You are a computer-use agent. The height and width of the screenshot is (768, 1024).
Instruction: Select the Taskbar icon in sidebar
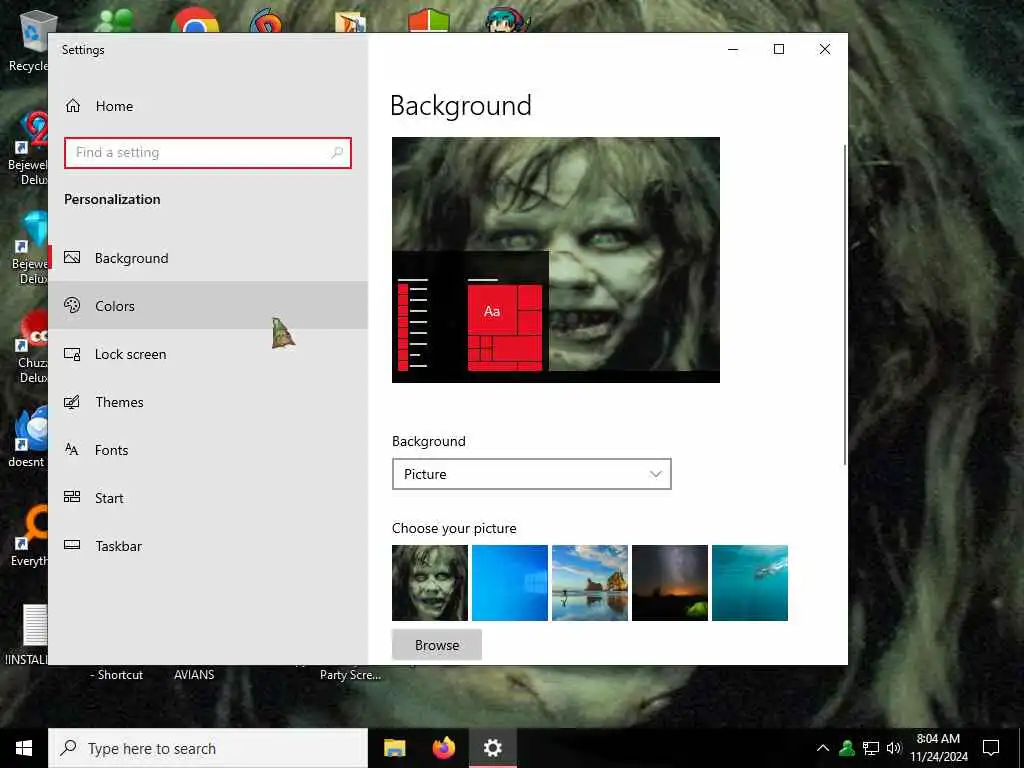click(72, 545)
